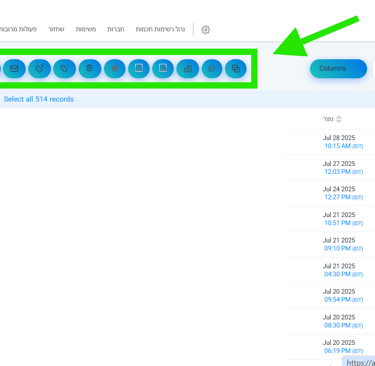Open the פעולות מרובות menu item

pos(18,29)
